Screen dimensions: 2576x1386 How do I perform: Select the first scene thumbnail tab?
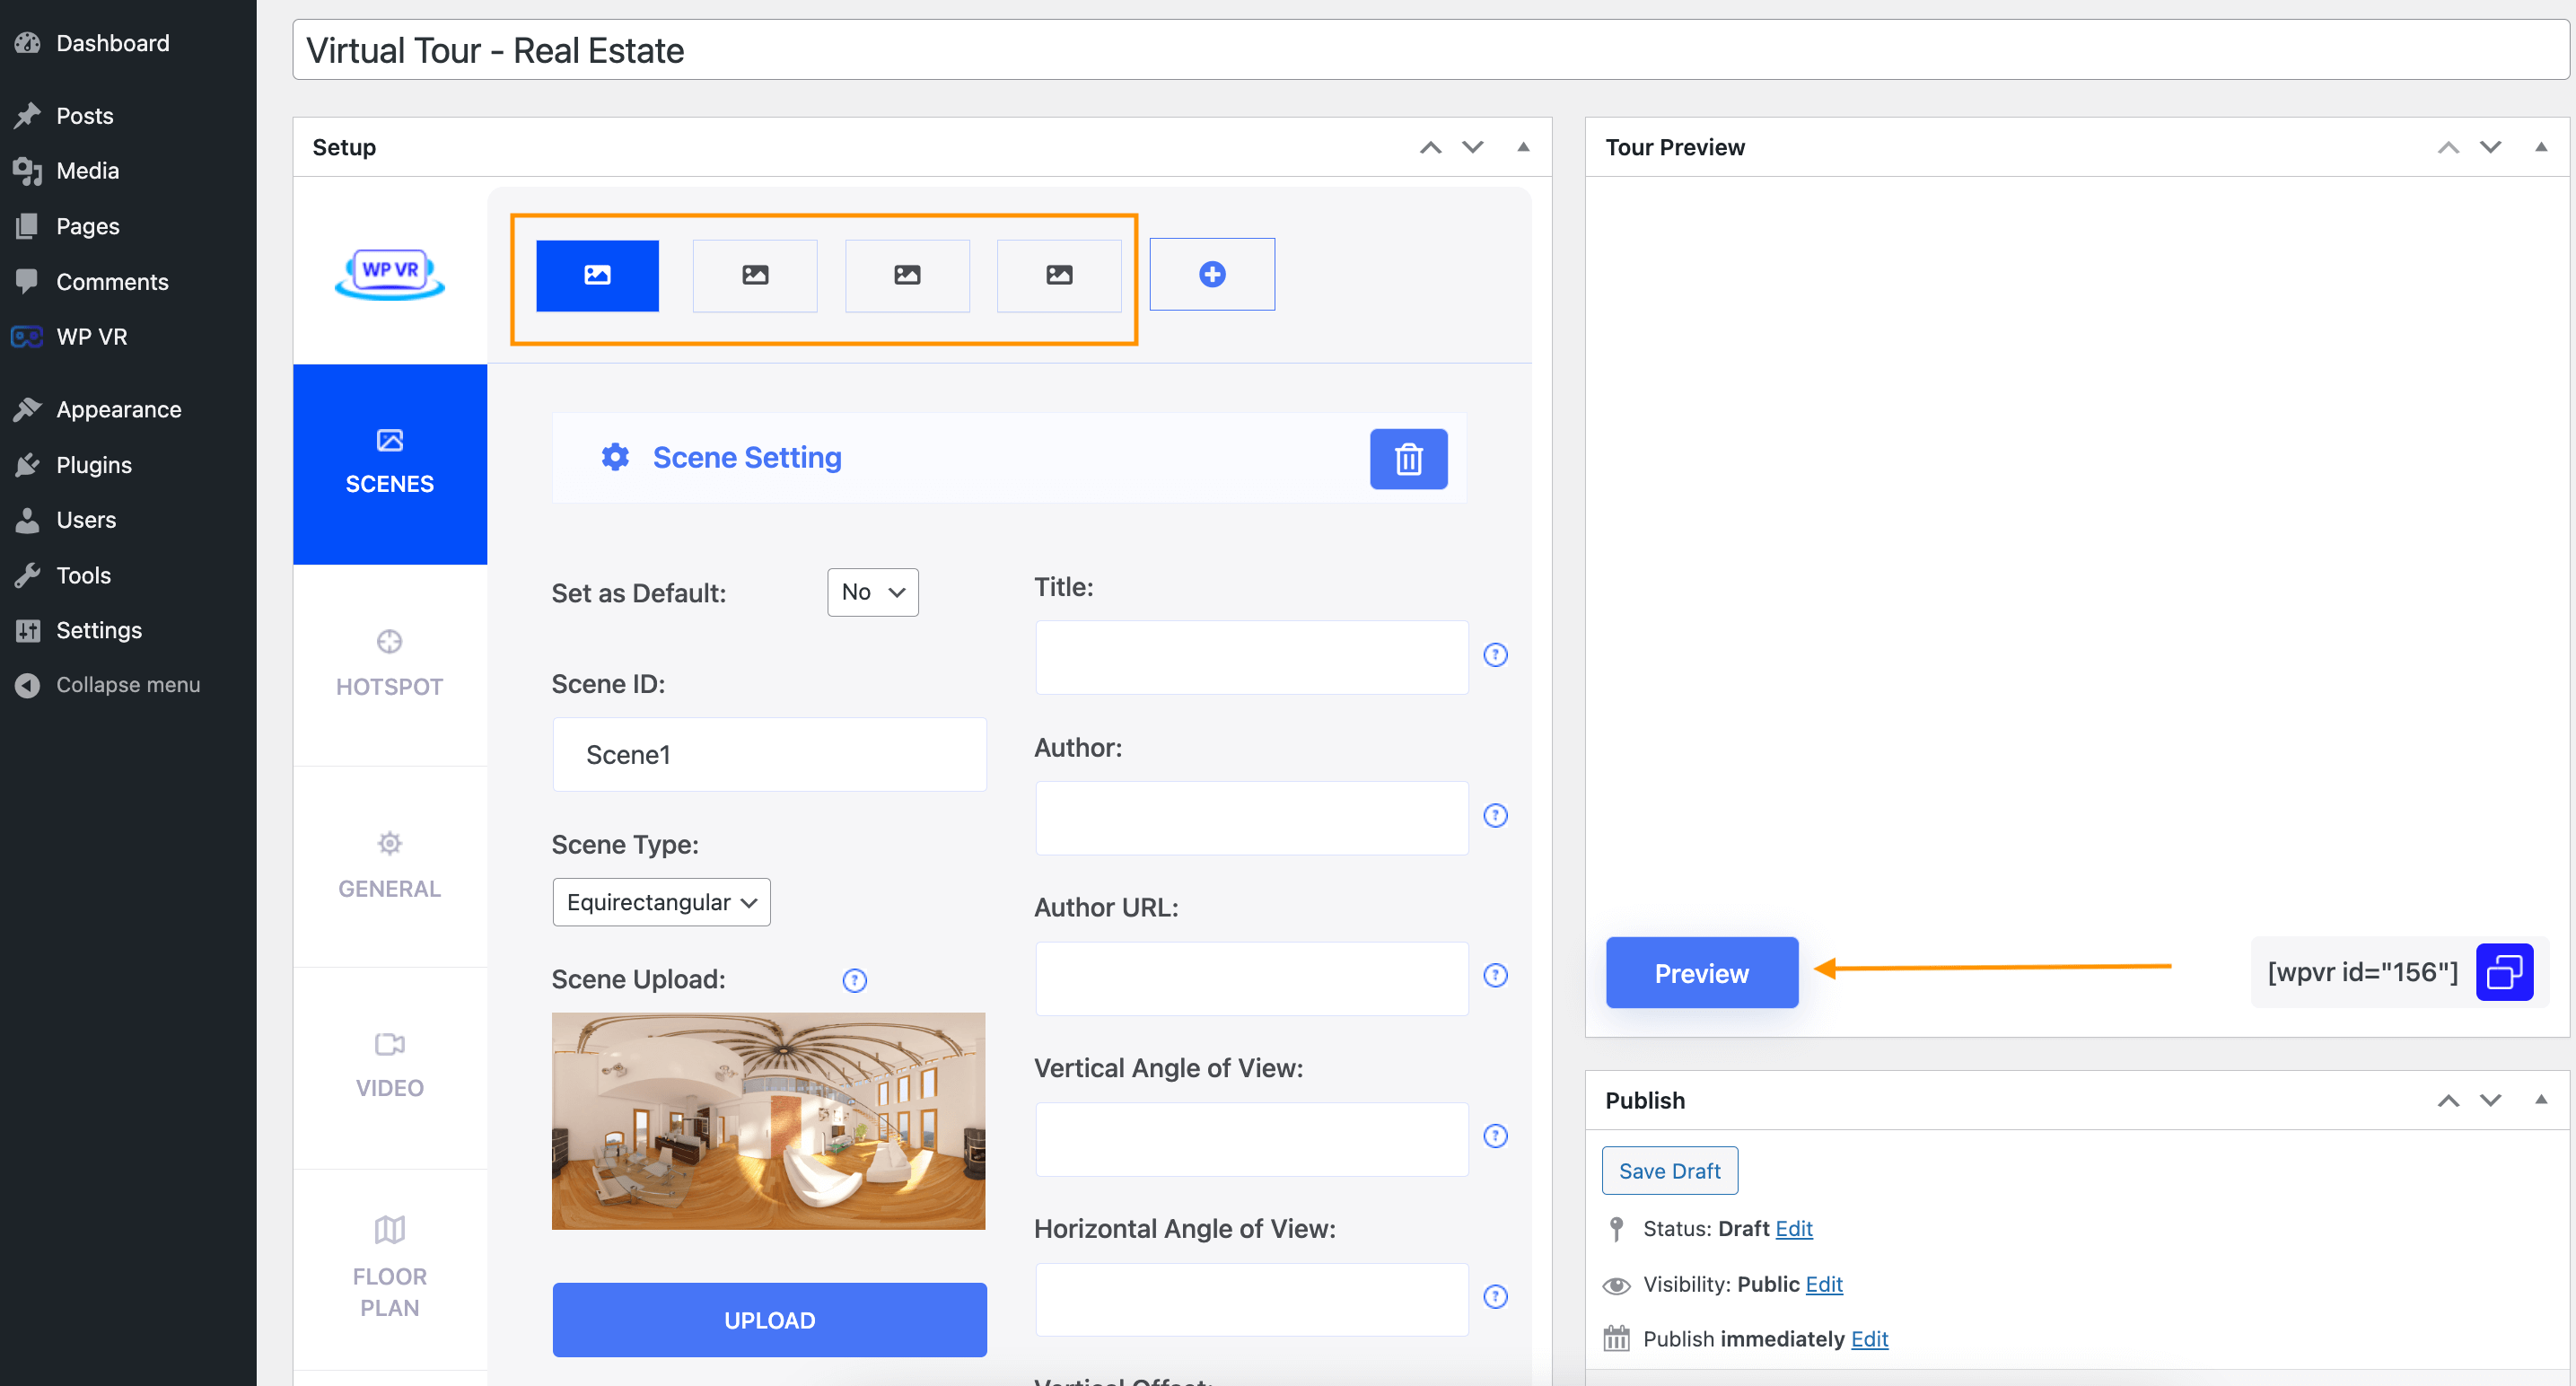(x=597, y=275)
